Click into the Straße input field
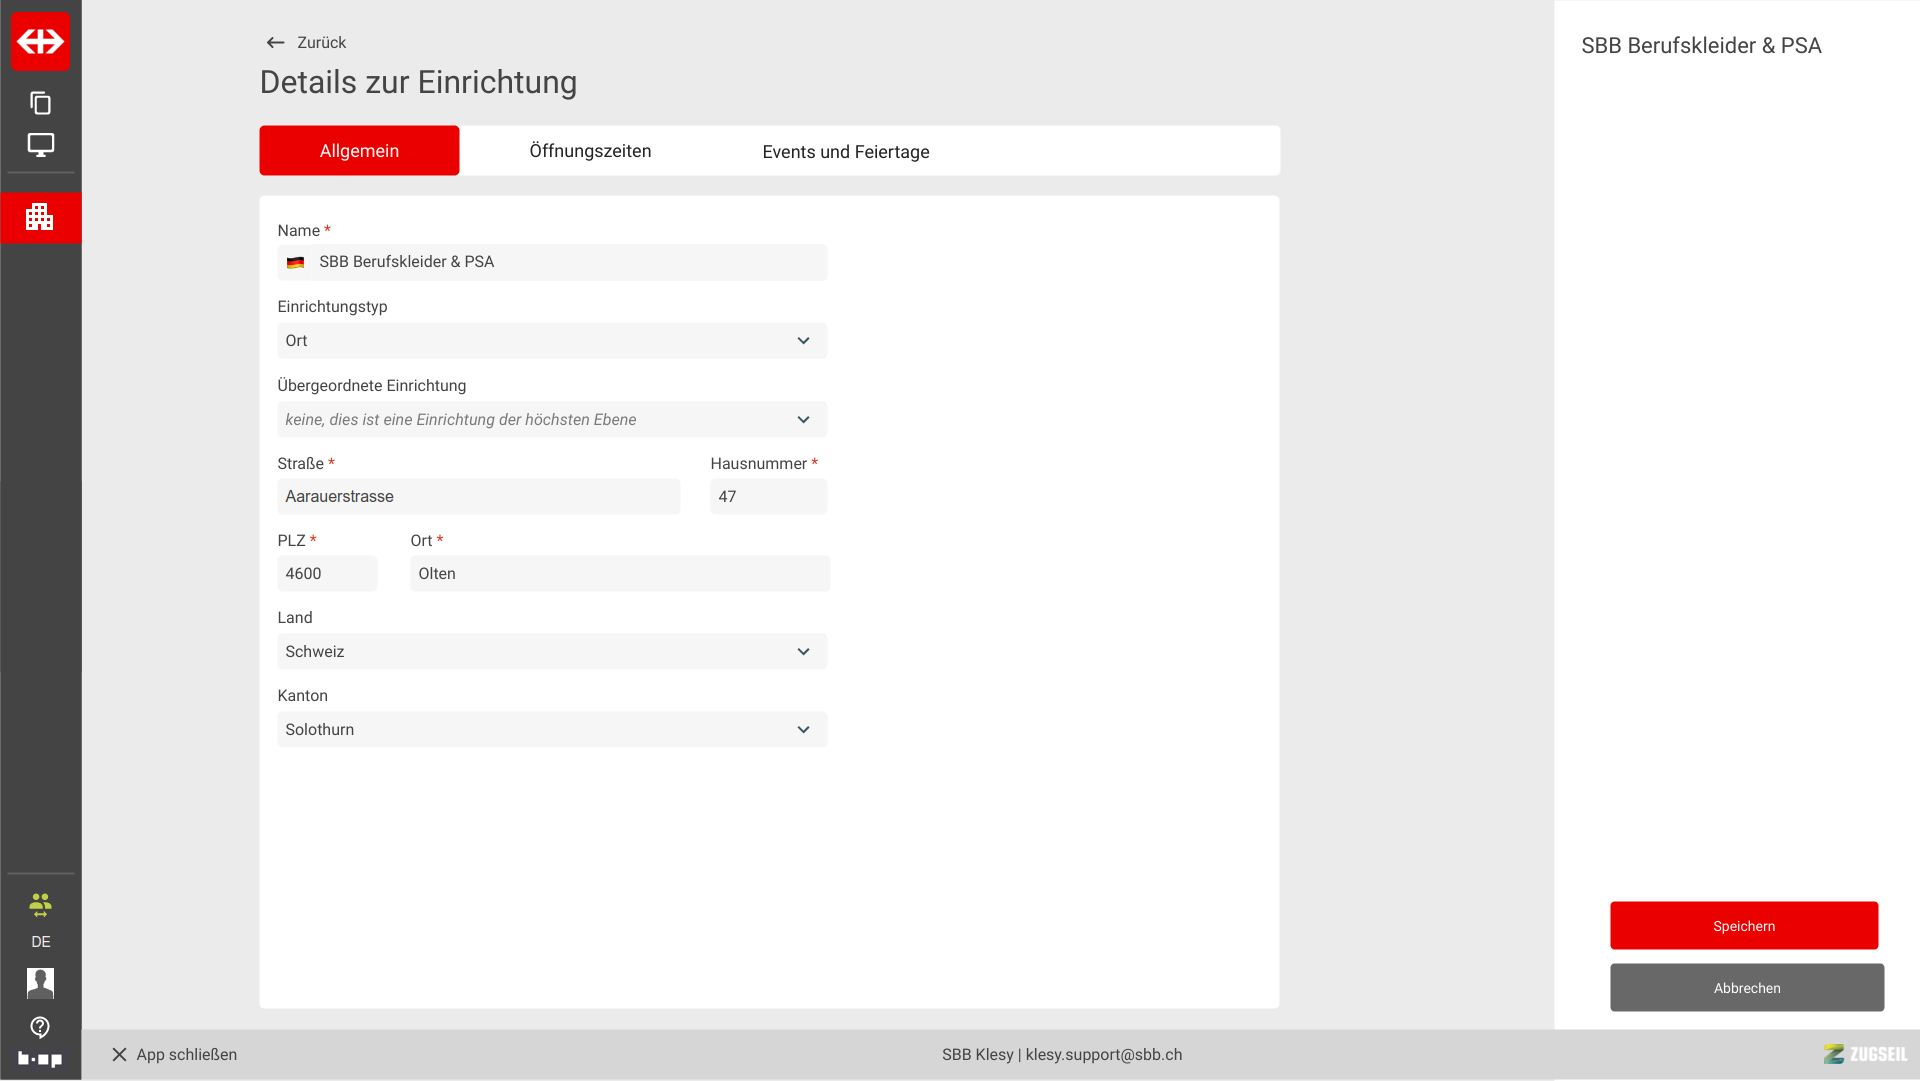 click(478, 497)
